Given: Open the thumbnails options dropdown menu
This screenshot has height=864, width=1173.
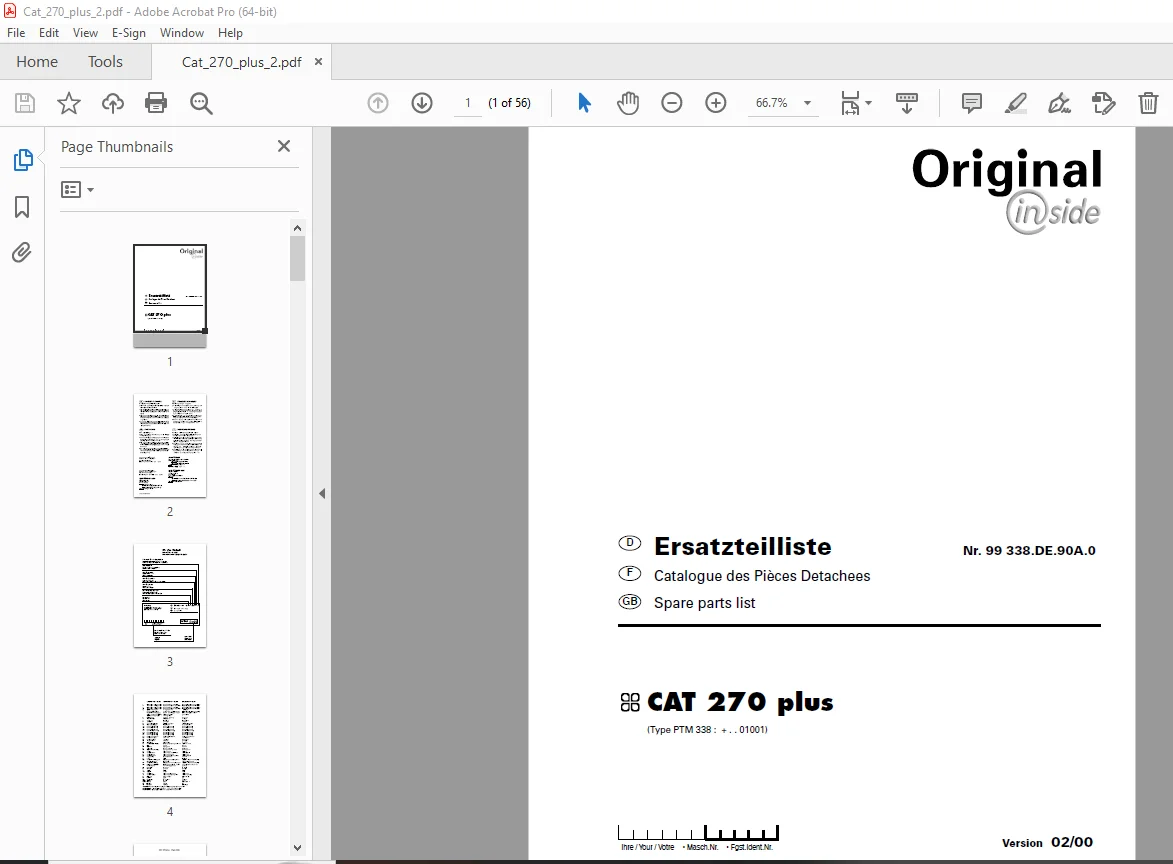Looking at the screenshot, I should tap(77, 190).
